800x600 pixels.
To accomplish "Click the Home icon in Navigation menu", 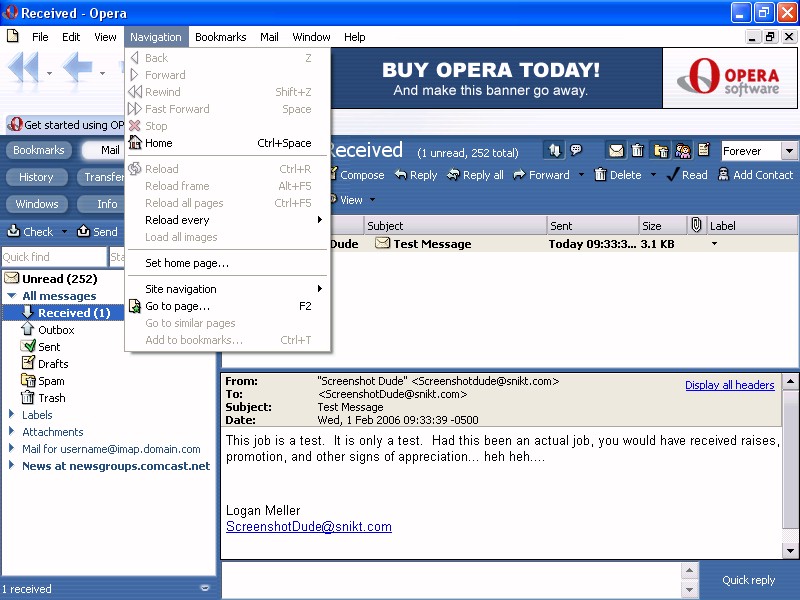I will coord(135,142).
